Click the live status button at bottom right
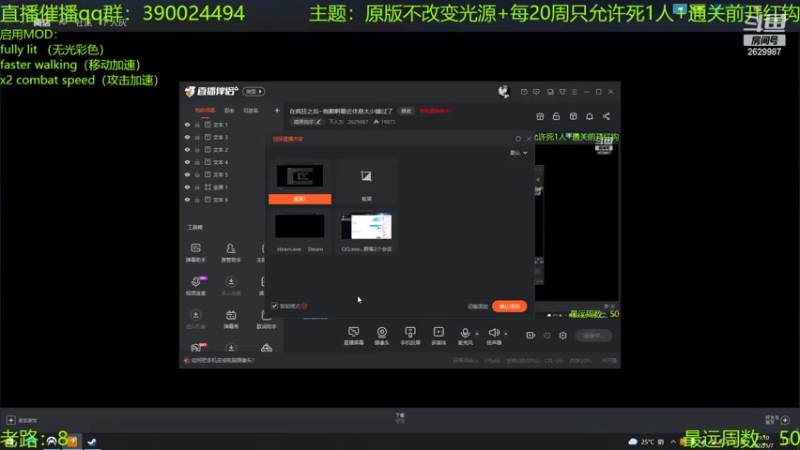Viewport: 800px width, 450px height. 593,335
